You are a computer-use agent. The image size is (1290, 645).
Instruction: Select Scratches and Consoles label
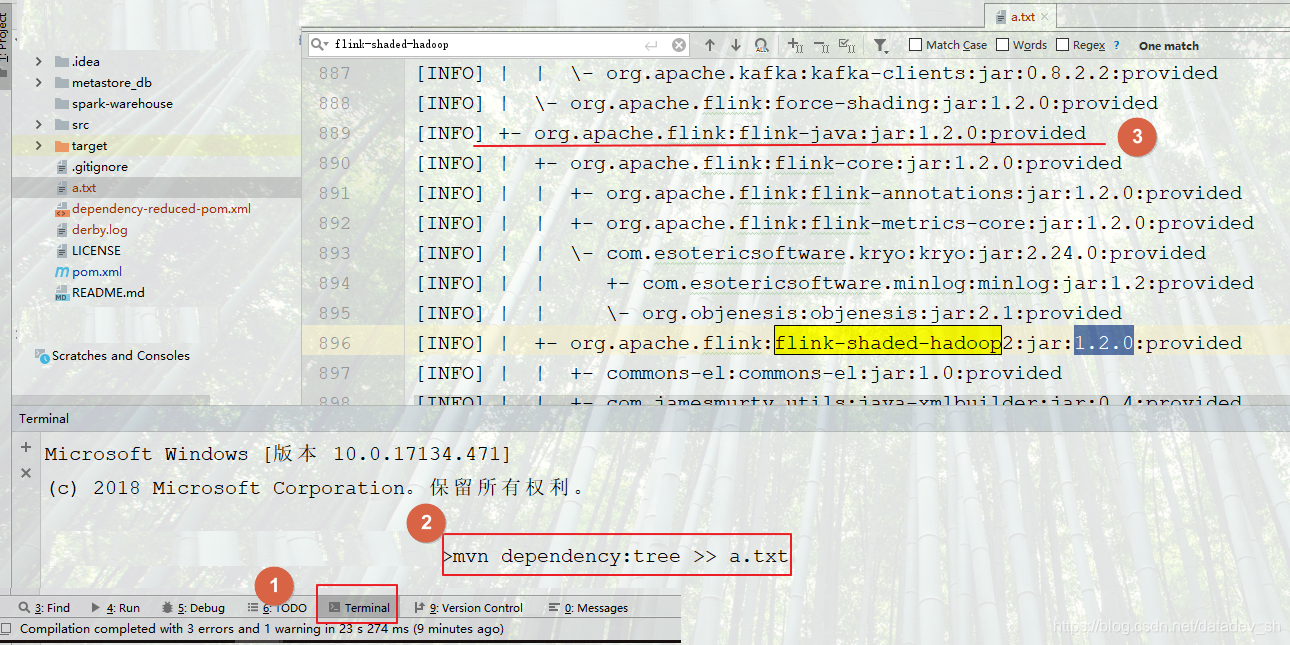pyautogui.click(x=121, y=355)
